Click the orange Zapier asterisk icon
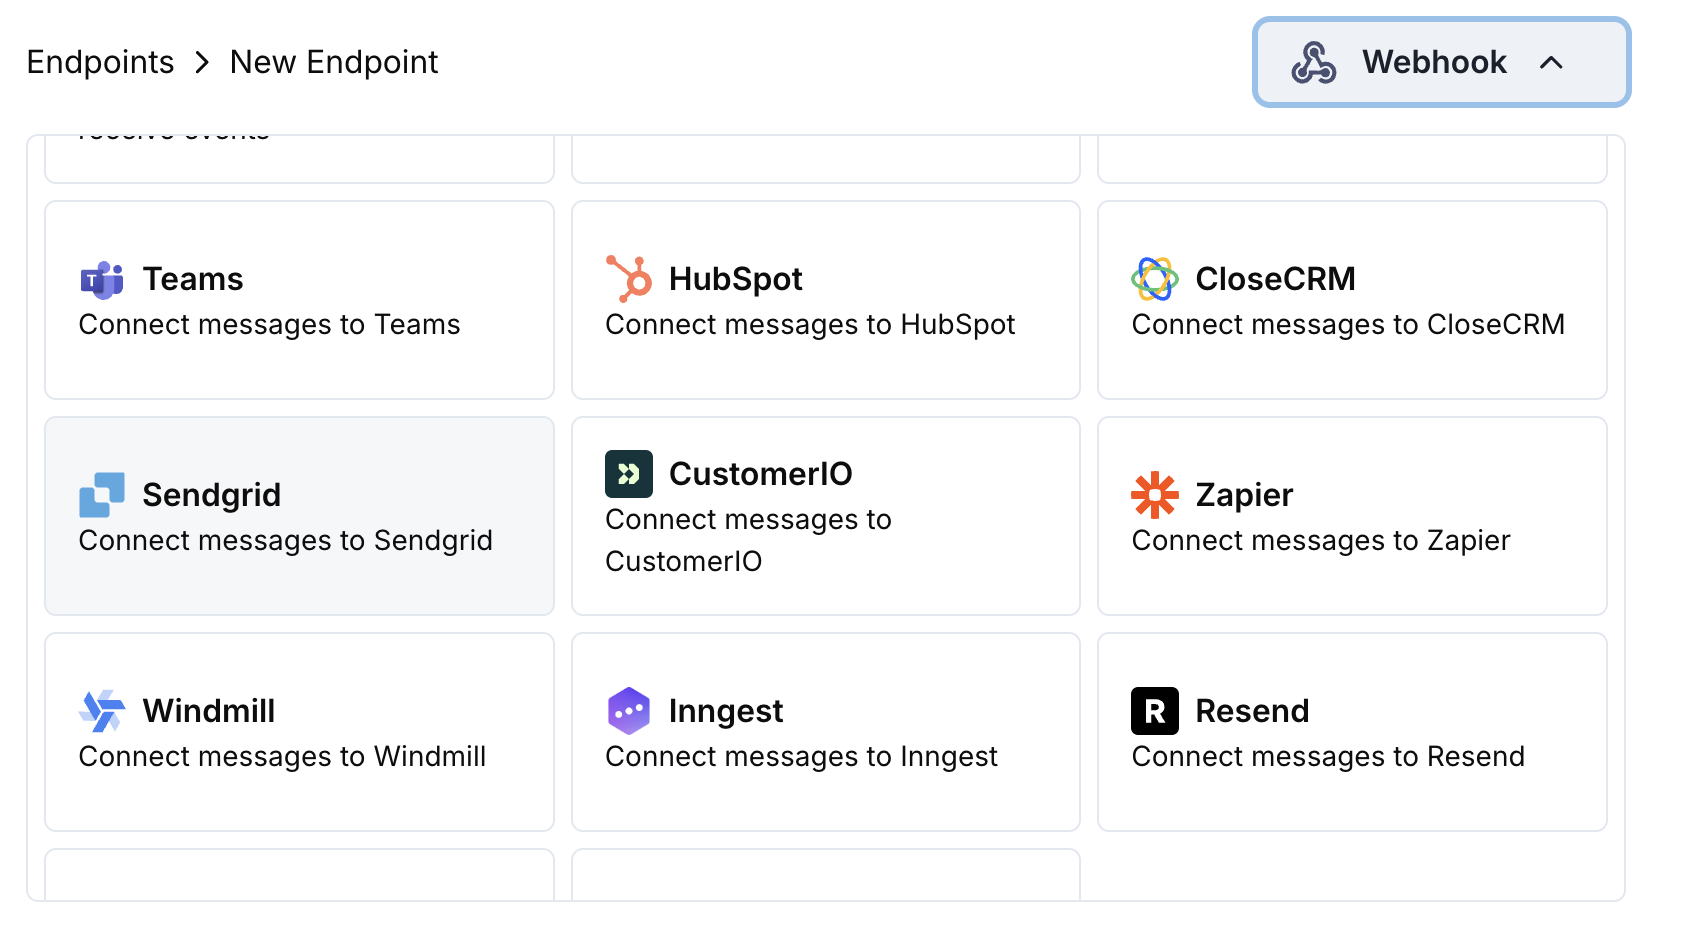This screenshot has width=1682, height=944. (1155, 494)
